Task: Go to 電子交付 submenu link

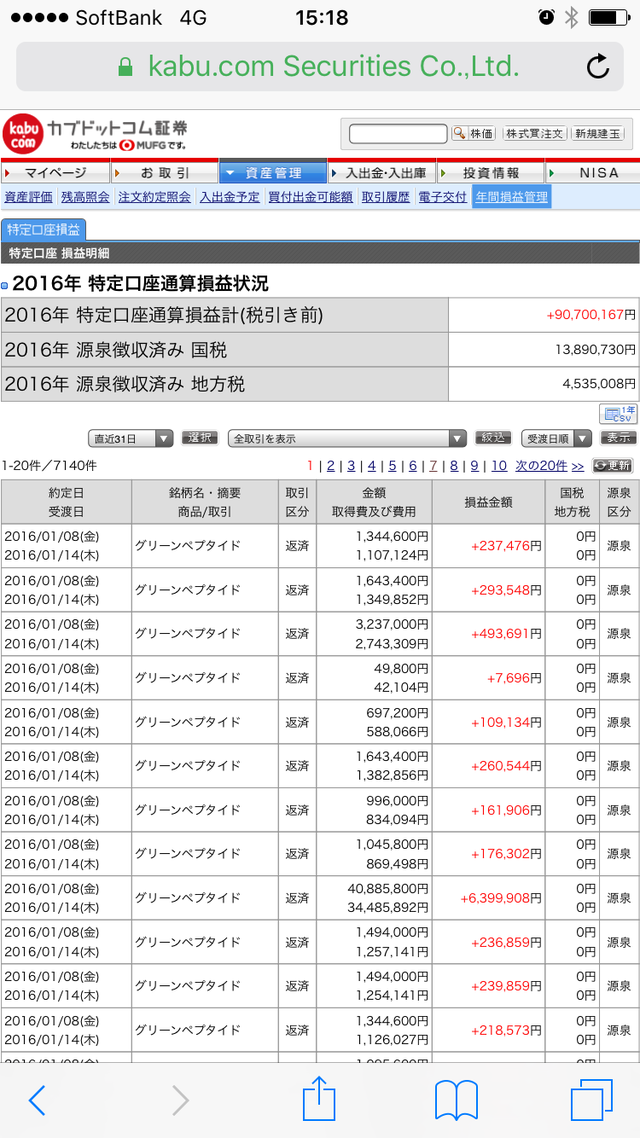Action: pyautogui.click(x=443, y=197)
